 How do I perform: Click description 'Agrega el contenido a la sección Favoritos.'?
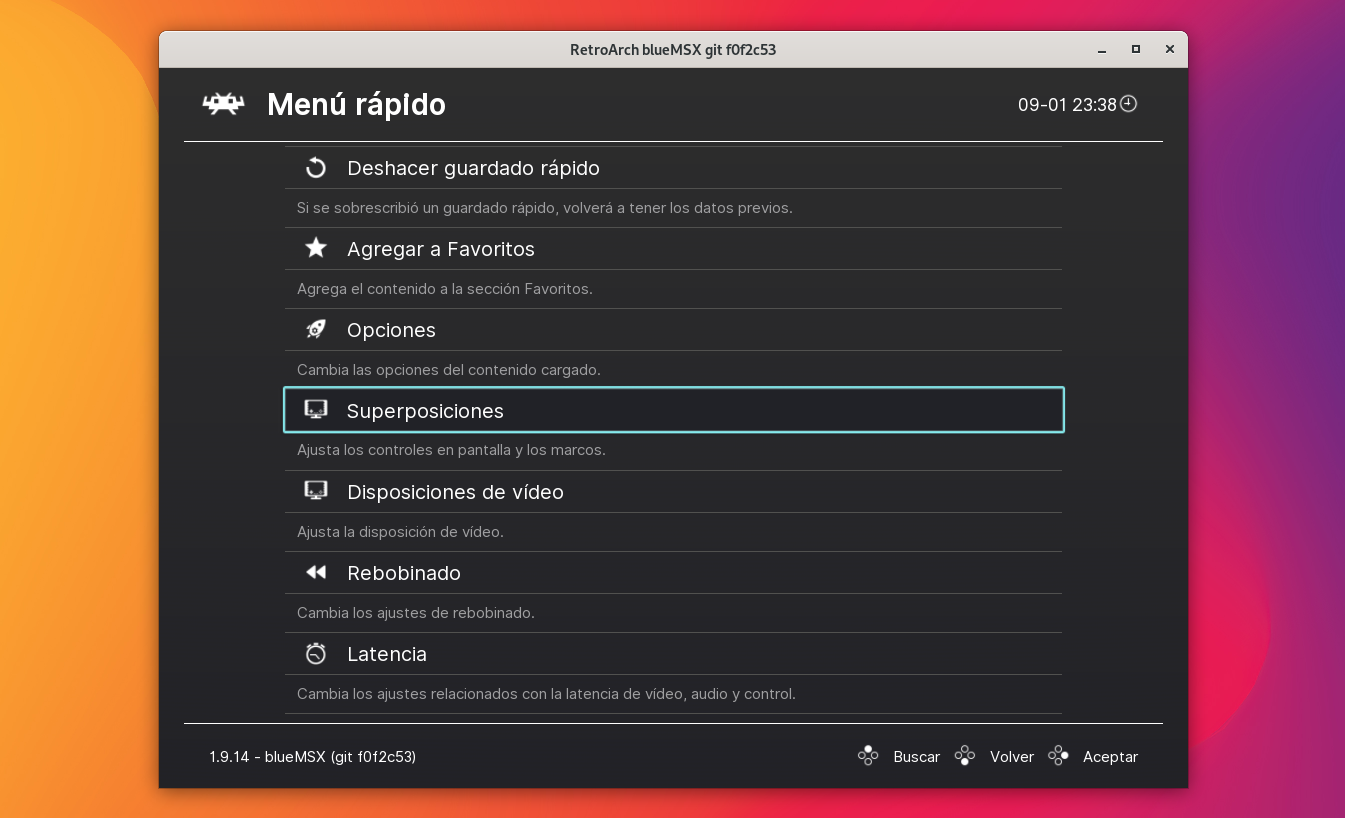click(x=445, y=289)
